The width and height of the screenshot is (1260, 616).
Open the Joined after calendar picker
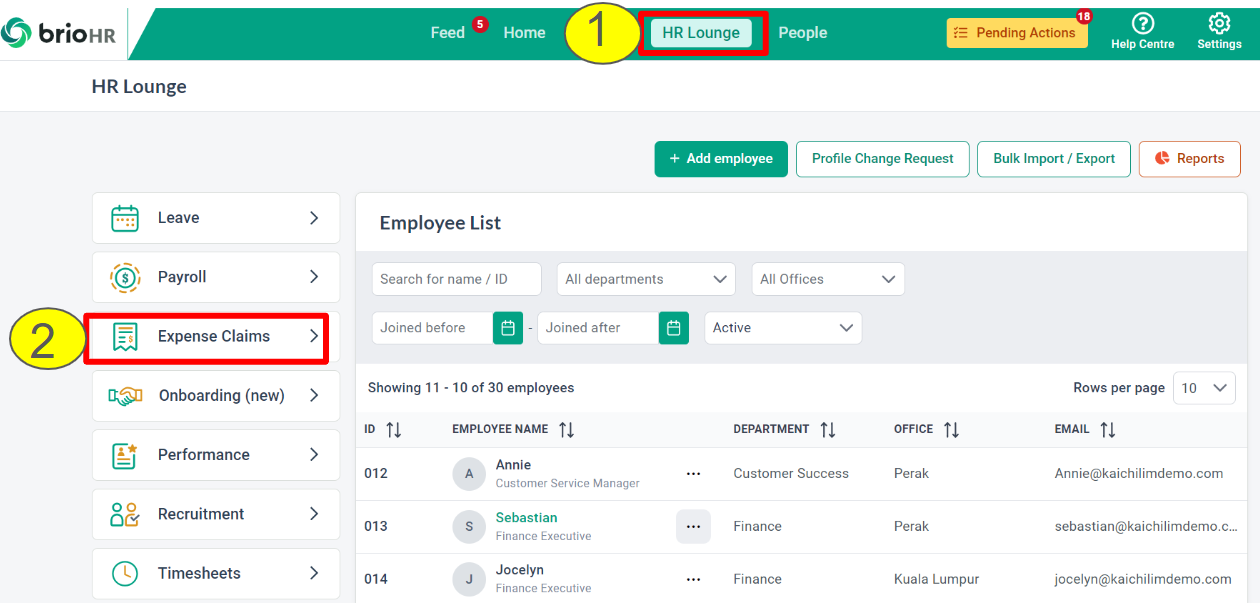pyautogui.click(x=674, y=328)
